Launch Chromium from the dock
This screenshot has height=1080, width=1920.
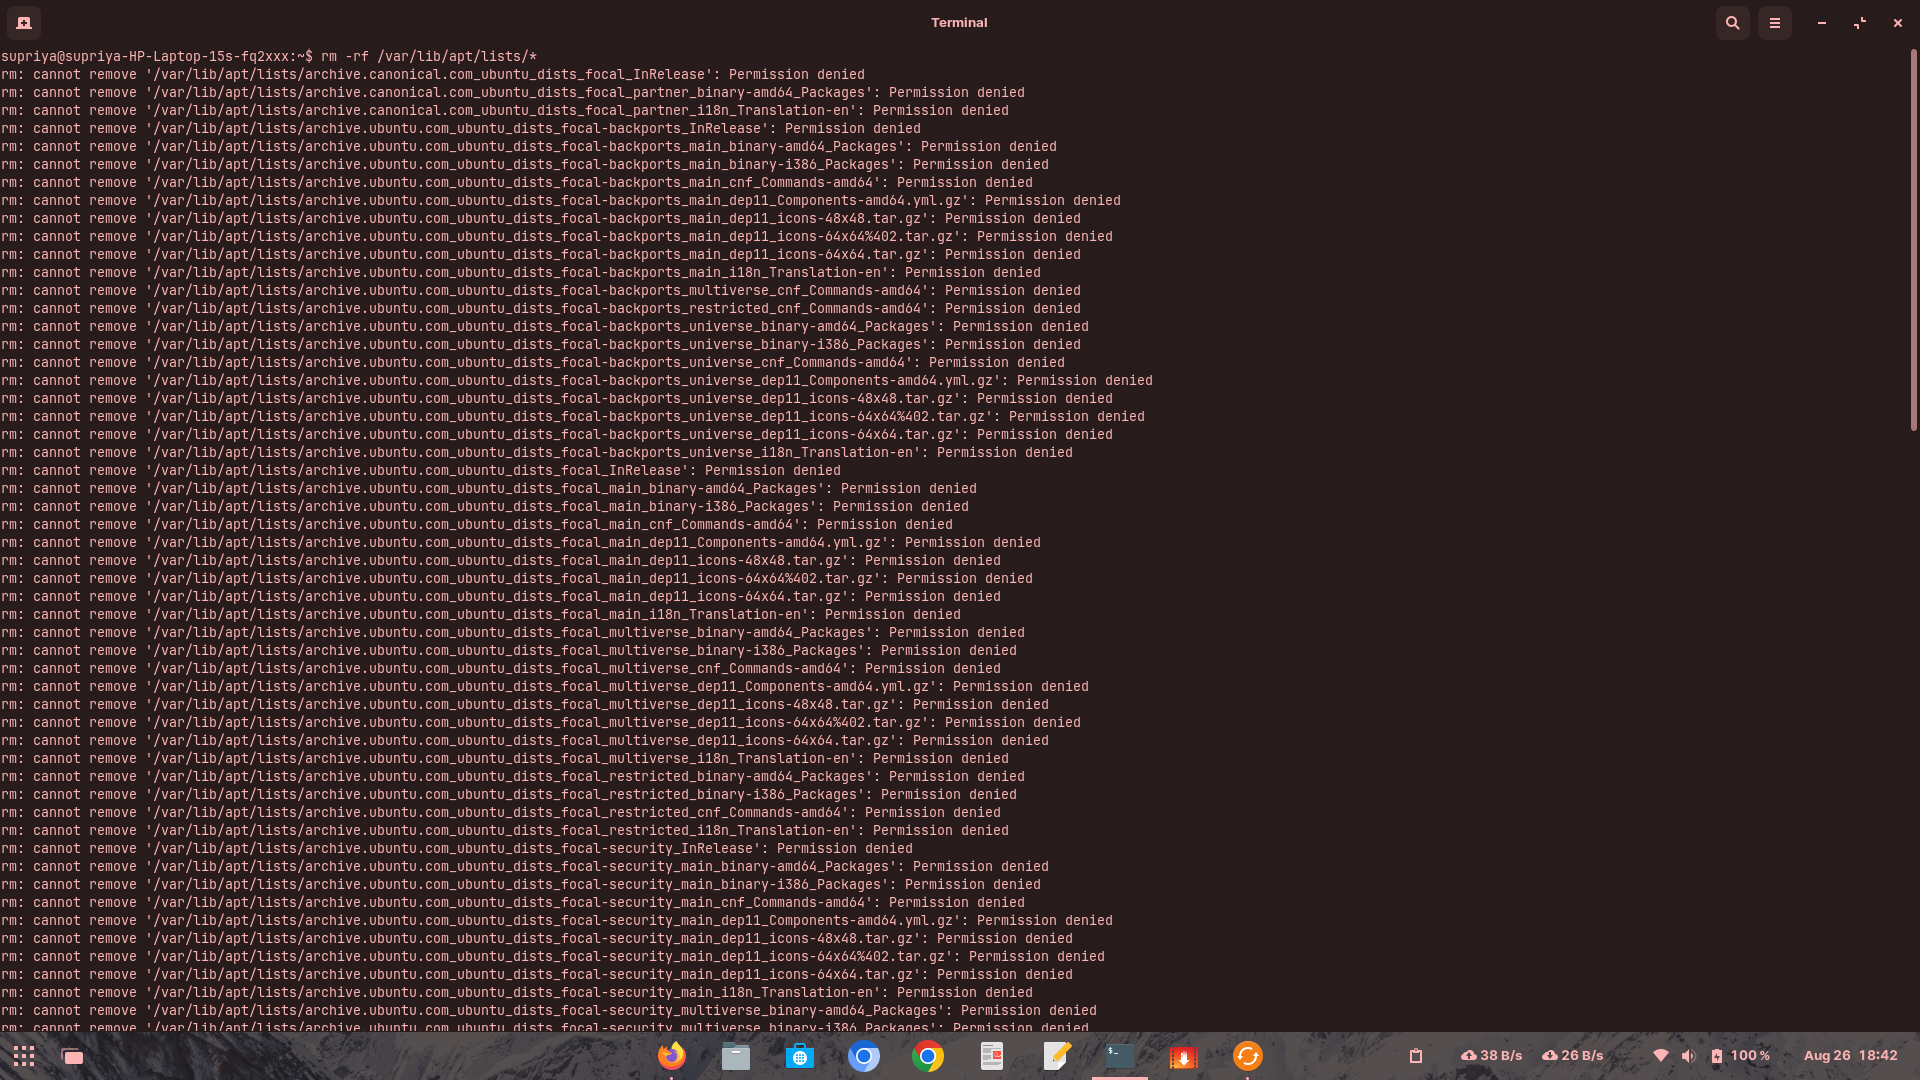click(x=864, y=1056)
